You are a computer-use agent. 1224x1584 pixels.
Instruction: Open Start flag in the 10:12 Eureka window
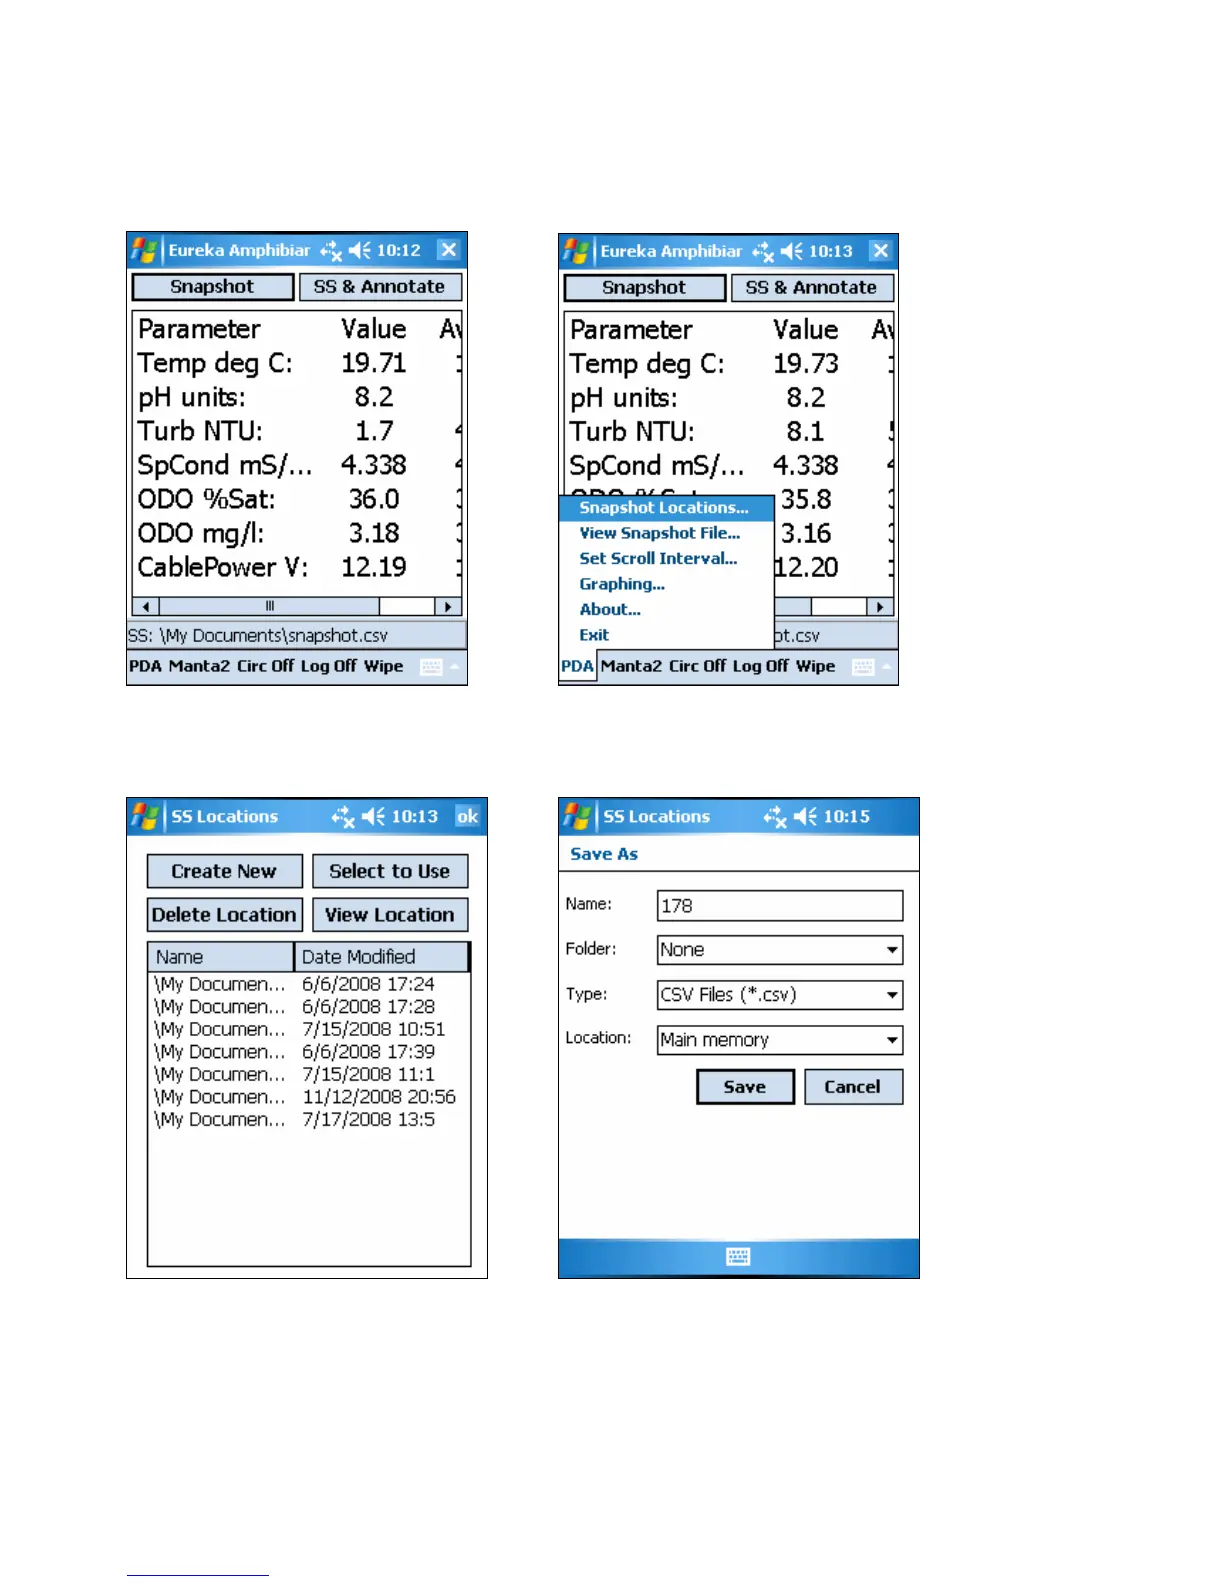144,250
